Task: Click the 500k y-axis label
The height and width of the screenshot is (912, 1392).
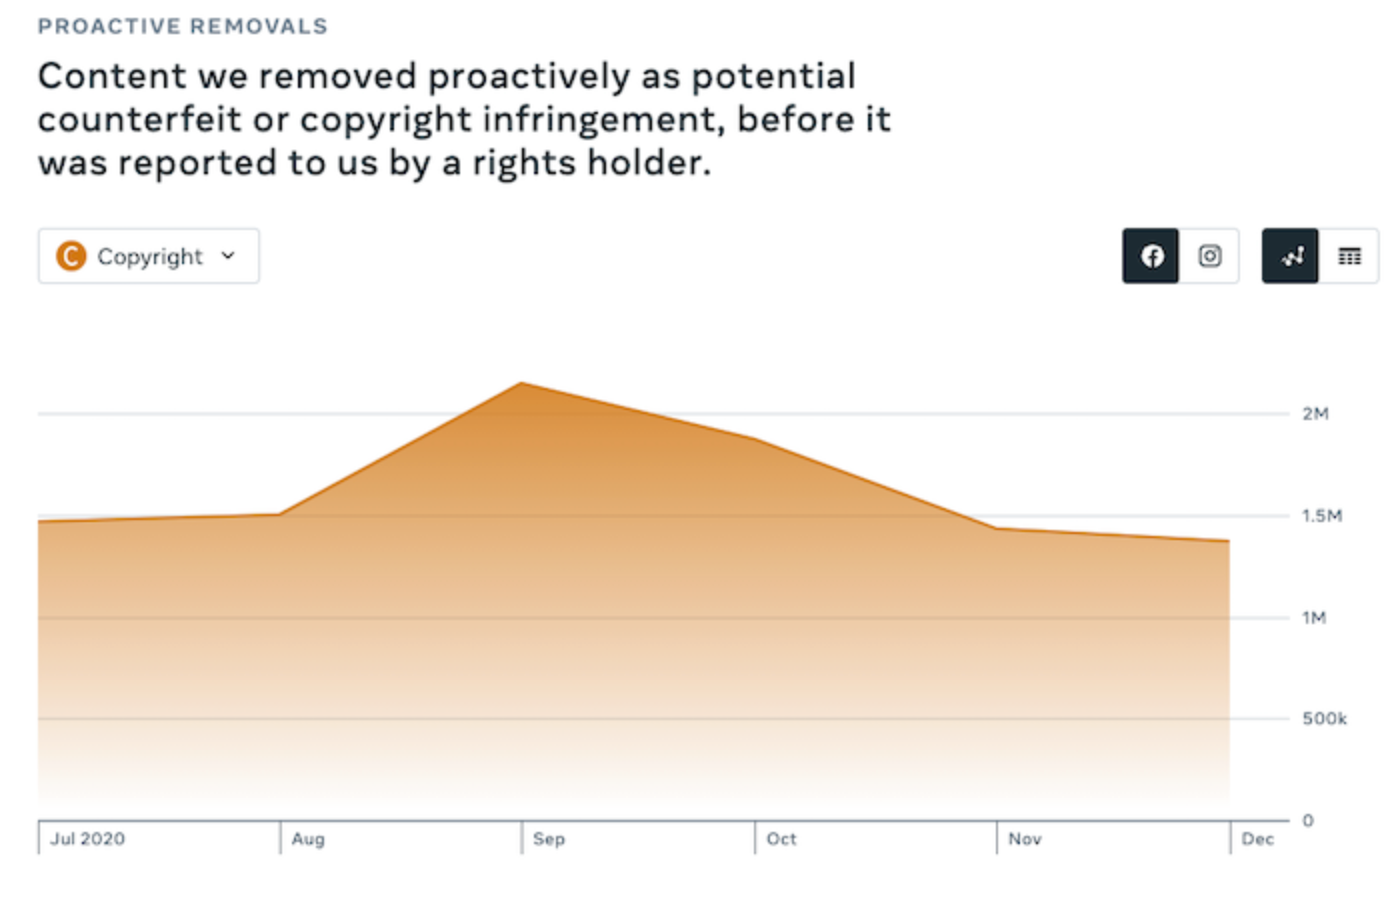Action: tap(1324, 719)
